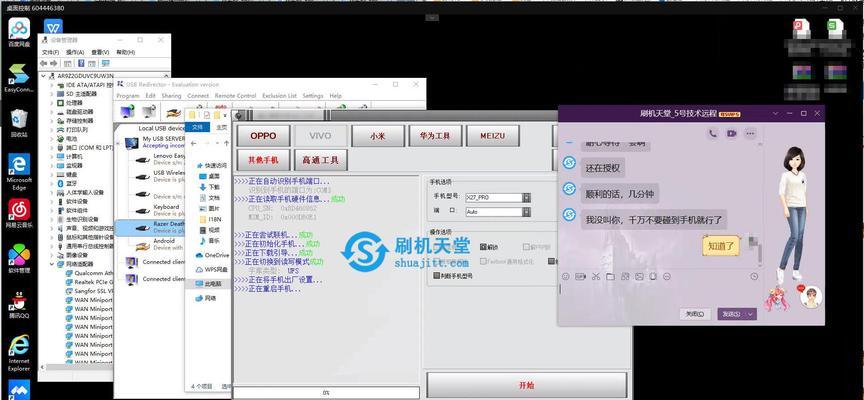
Task: Click the OPPO brand button
Action: (x=263, y=136)
